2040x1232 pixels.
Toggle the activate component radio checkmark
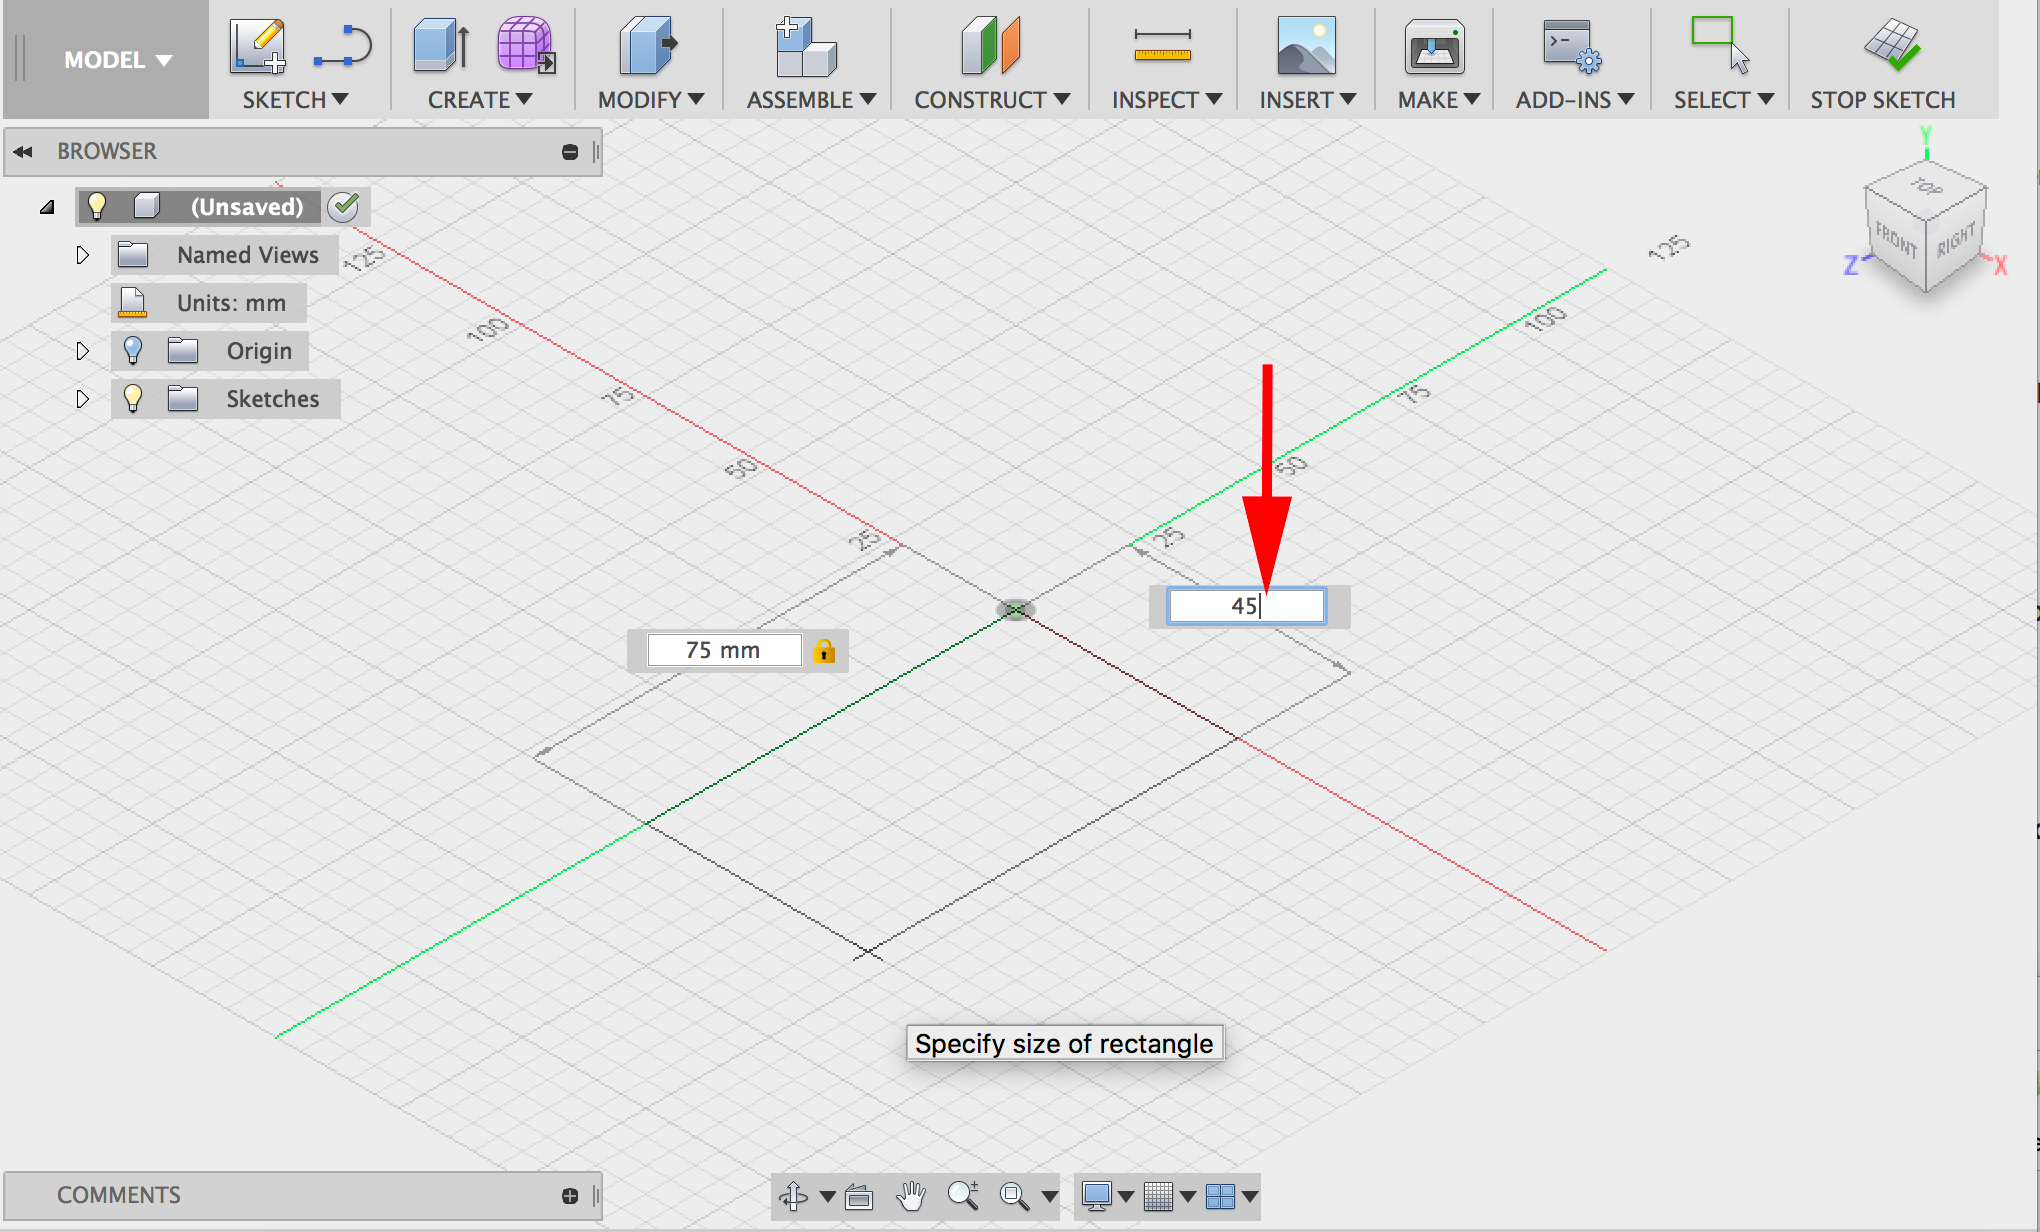point(344,207)
